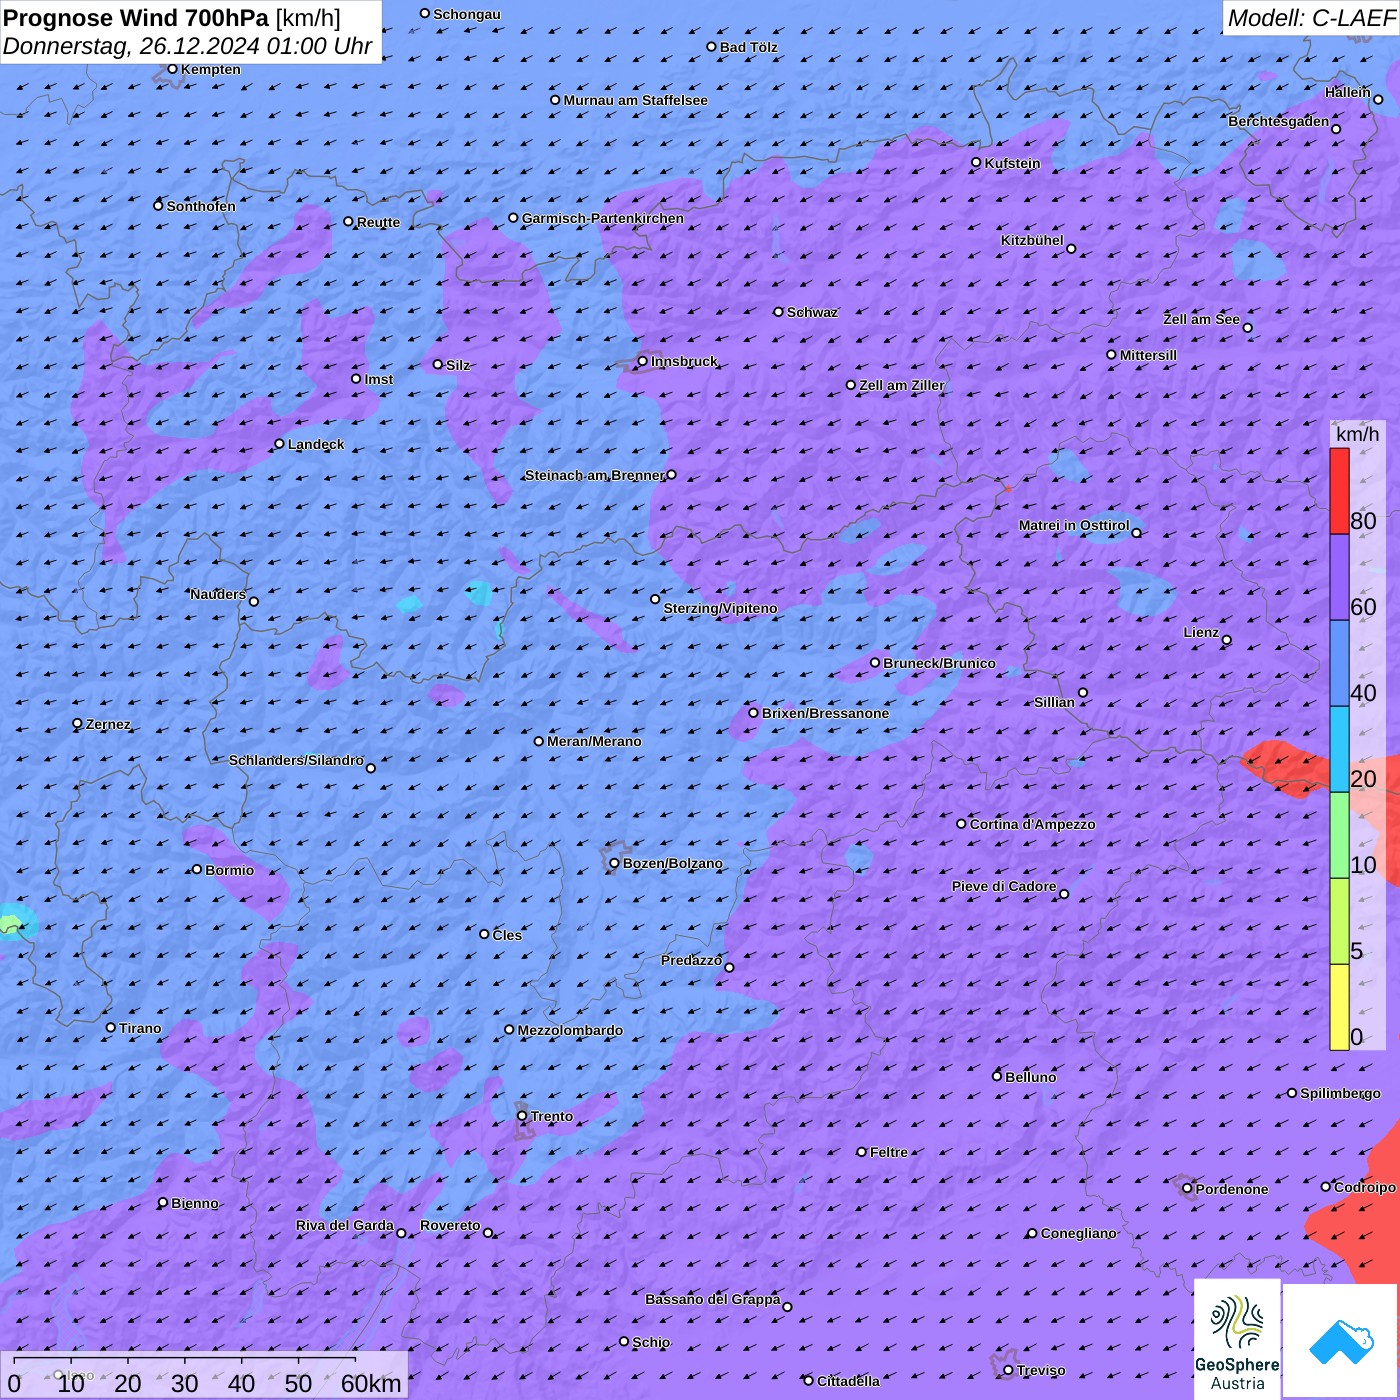Screen dimensions: 1400x1400
Task: Click the Zell am See label
Action: 1201,319
